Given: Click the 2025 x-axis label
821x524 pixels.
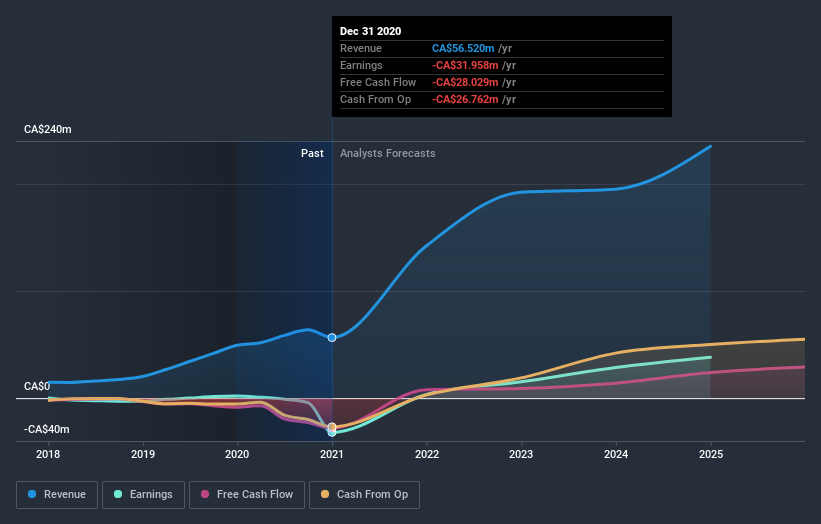Looking at the screenshot, I should pos(711,454).
